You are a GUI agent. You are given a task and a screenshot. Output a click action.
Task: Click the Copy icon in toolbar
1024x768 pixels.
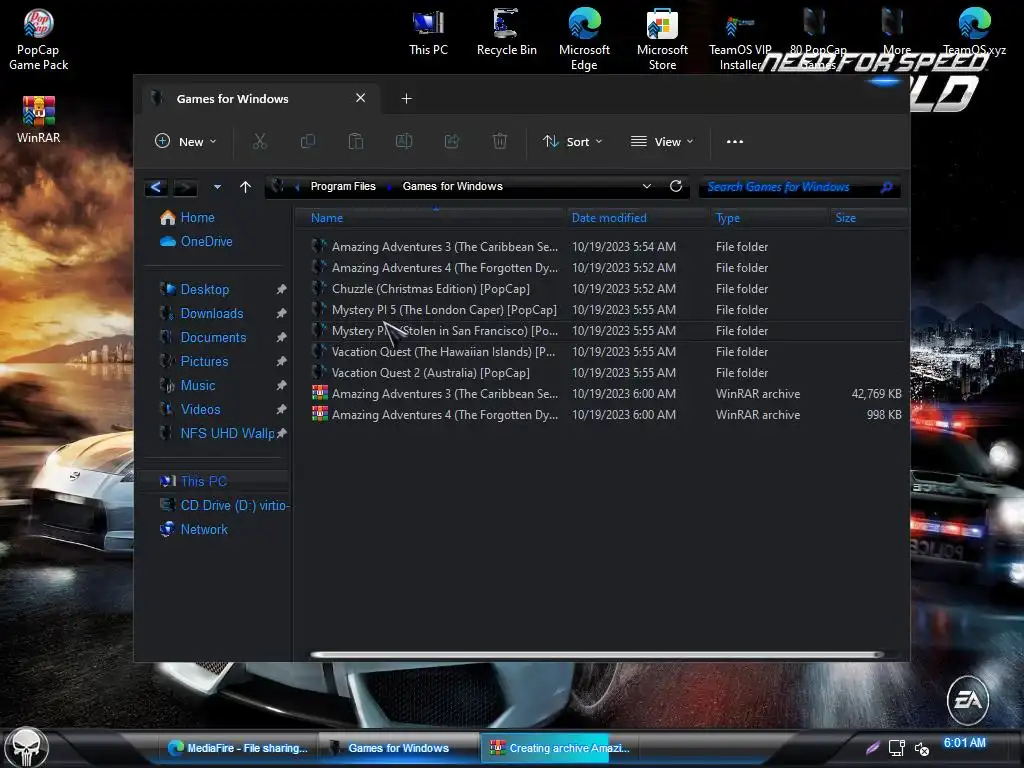click(x=308, y=141)
